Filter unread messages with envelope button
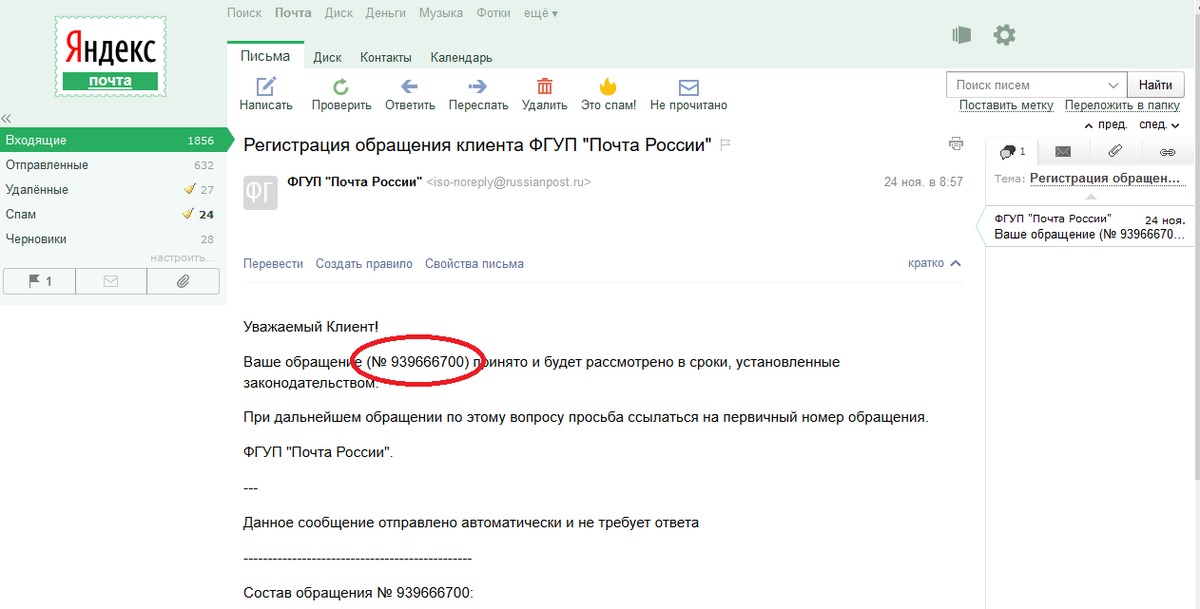Screen dimensions: 1200x609 click(110, 282)
